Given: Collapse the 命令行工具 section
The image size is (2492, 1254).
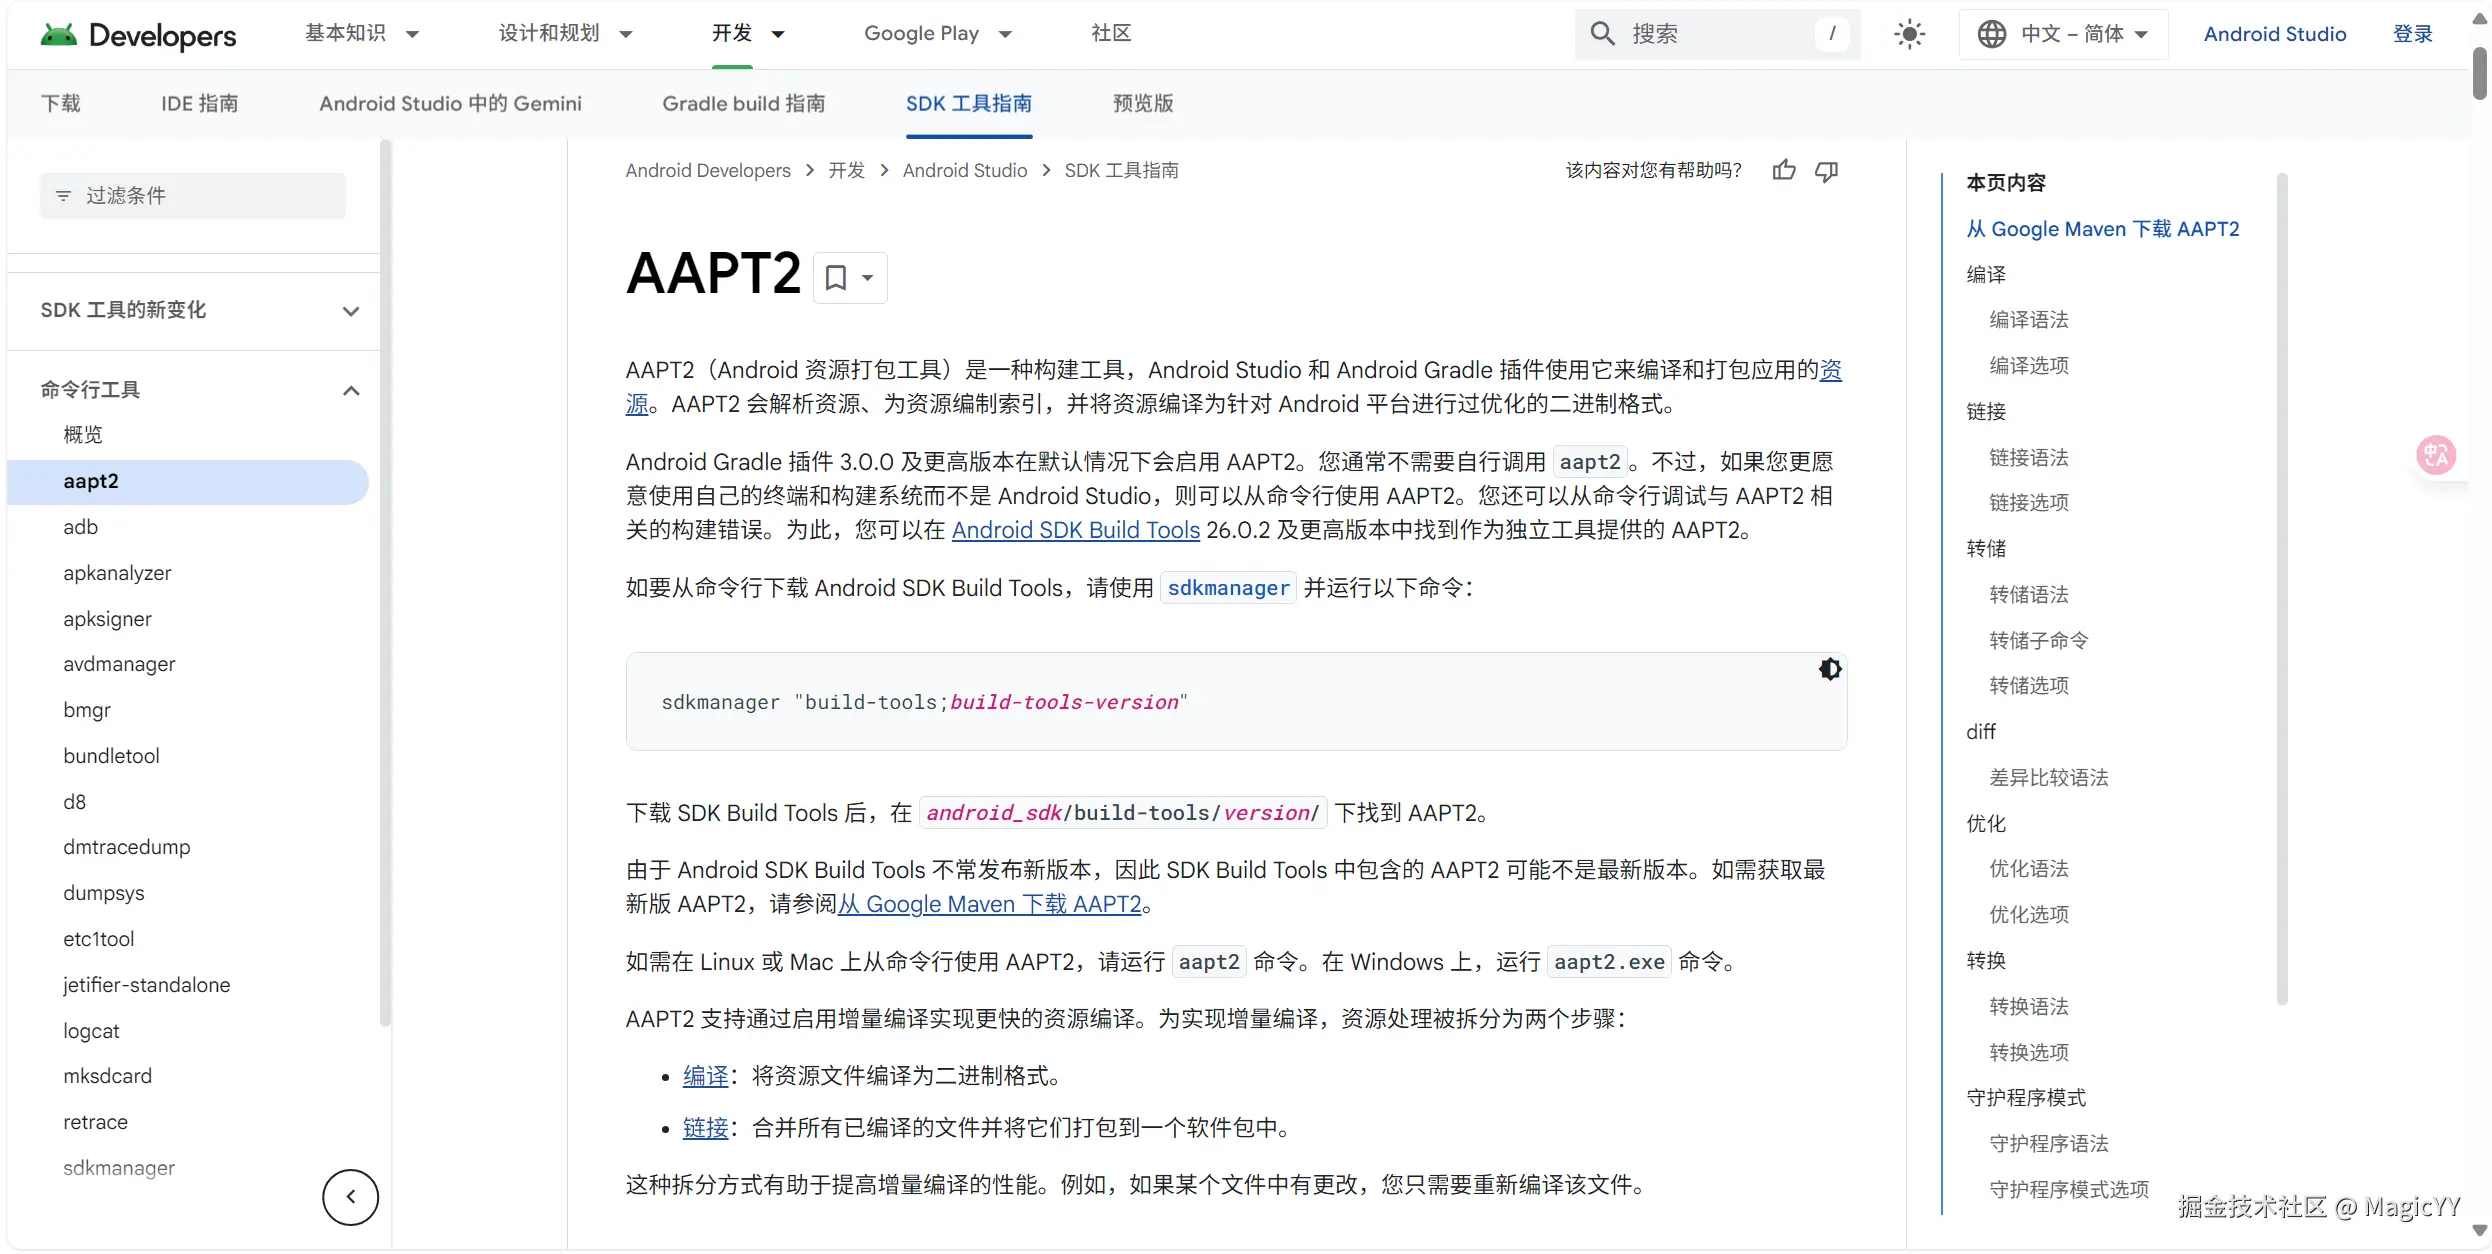Looking at the screenshot, I should (x=350, y=390).
